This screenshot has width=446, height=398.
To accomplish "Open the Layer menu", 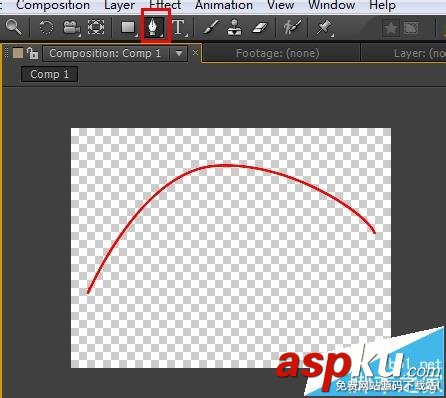I will pyautogui.click(x=119, y=5).
